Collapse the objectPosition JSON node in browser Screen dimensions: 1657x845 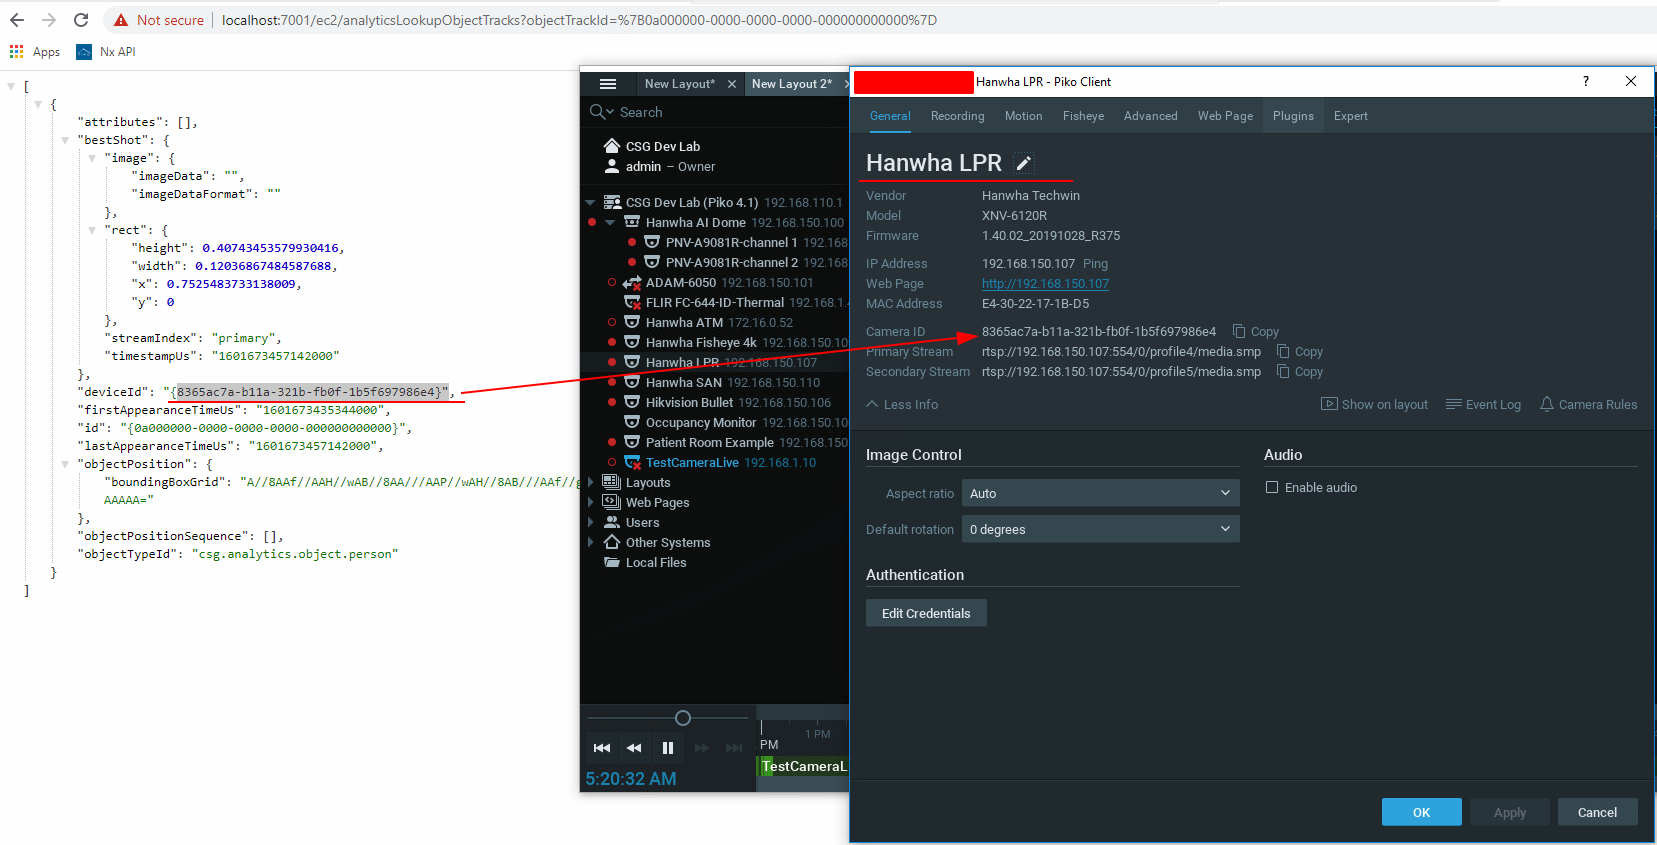coord(65,464)
